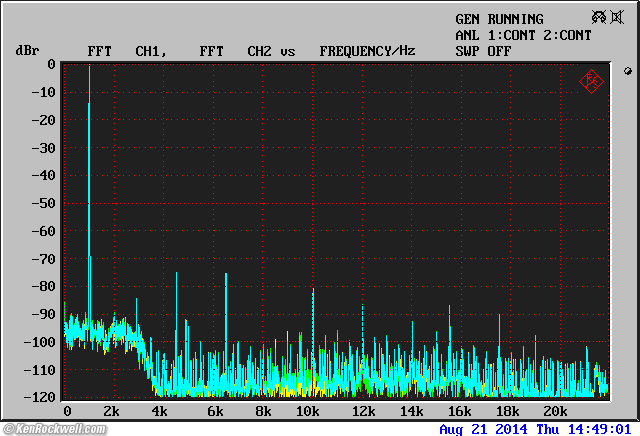Image resolution: width=640 pixels, height=436 pixels.
Task: Click the -120 level axis label
Action: click(x=40, y=397)
